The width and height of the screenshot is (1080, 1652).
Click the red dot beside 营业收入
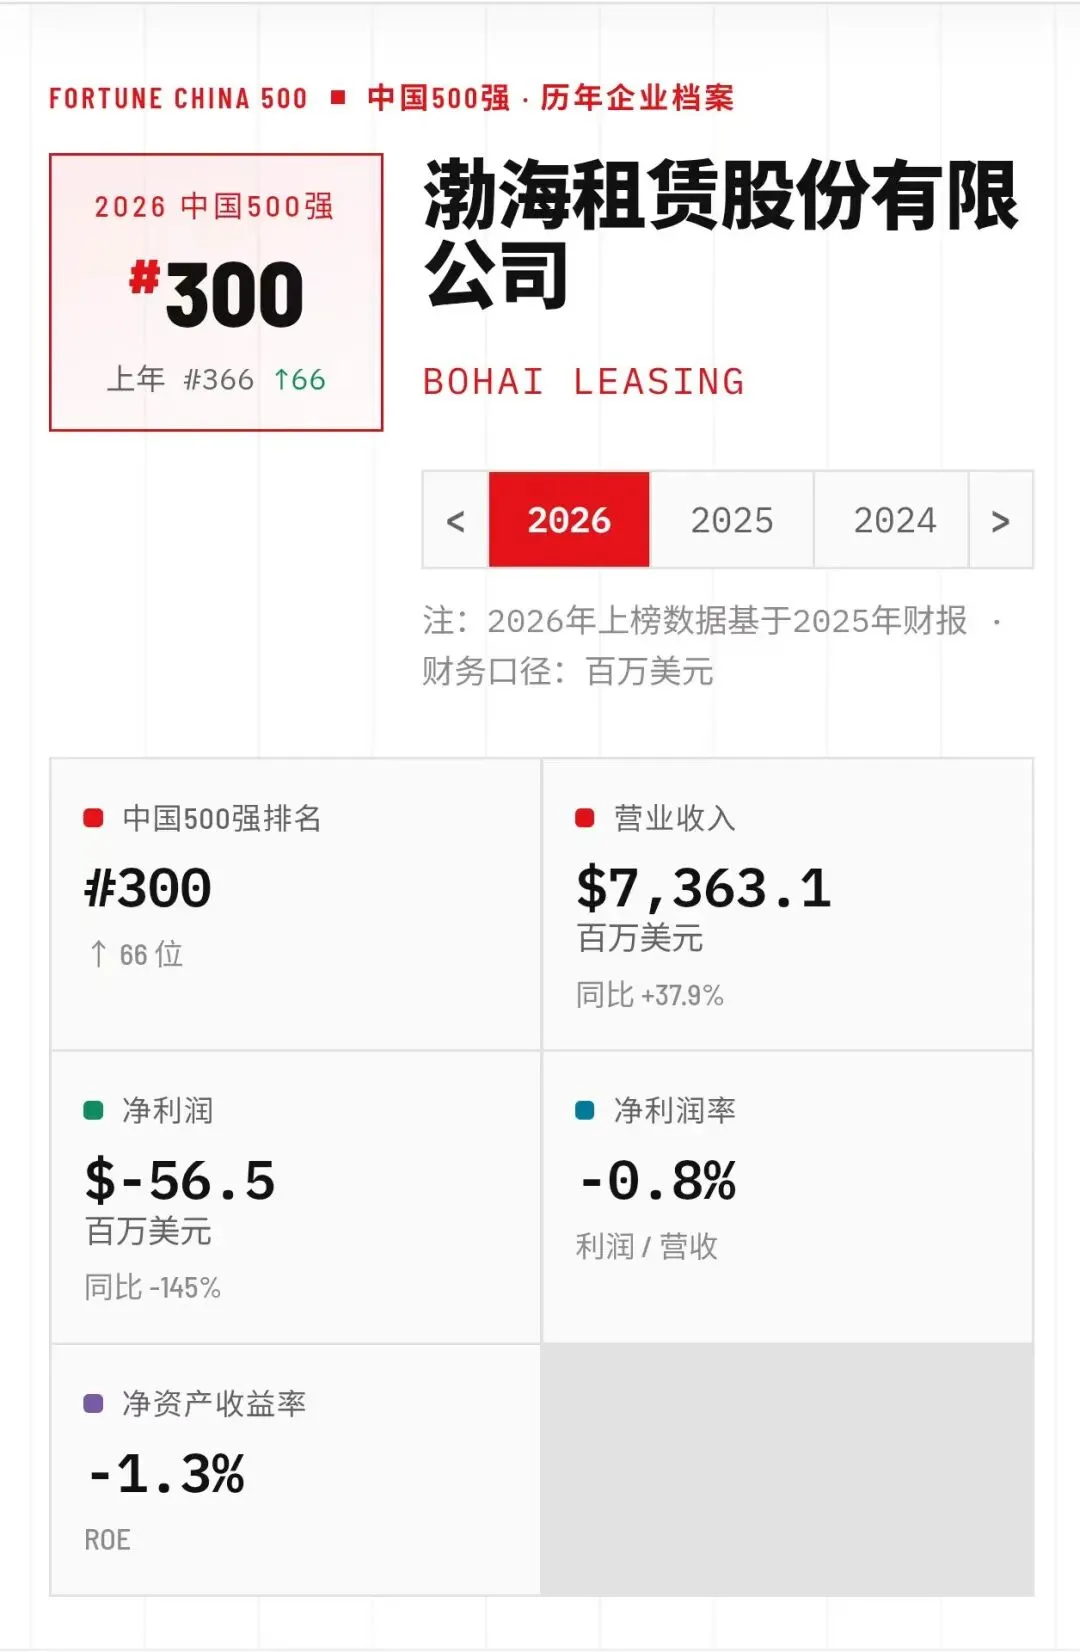point(585,818)
